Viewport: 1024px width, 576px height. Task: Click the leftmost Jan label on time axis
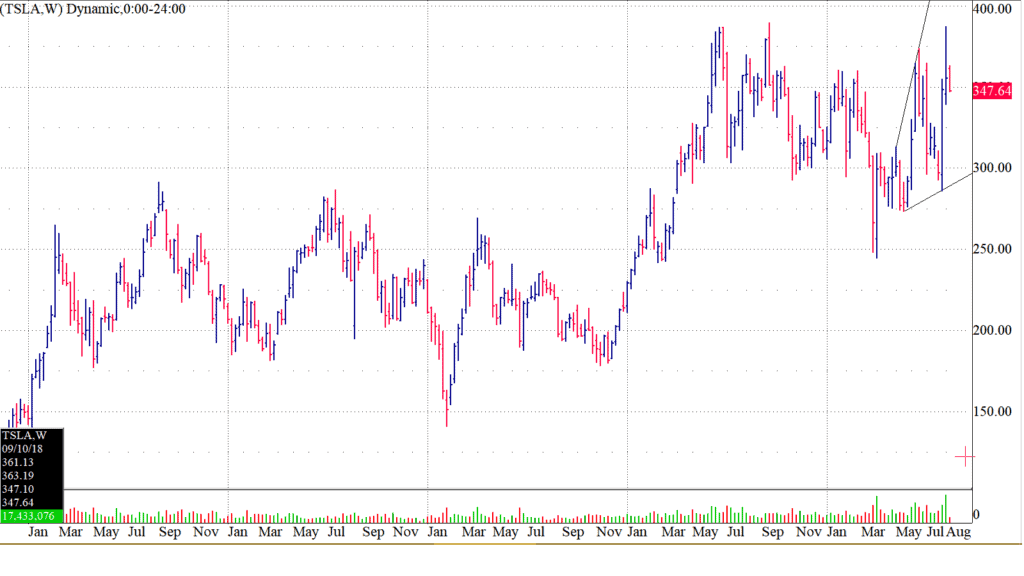[x=39, y=533]
